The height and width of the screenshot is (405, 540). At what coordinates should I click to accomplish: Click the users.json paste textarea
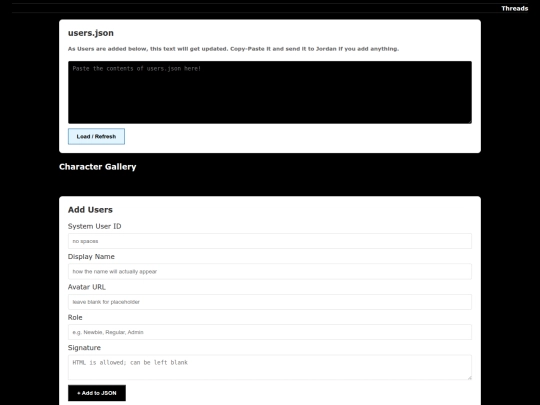pyautogui.click(x=270, y=92)
